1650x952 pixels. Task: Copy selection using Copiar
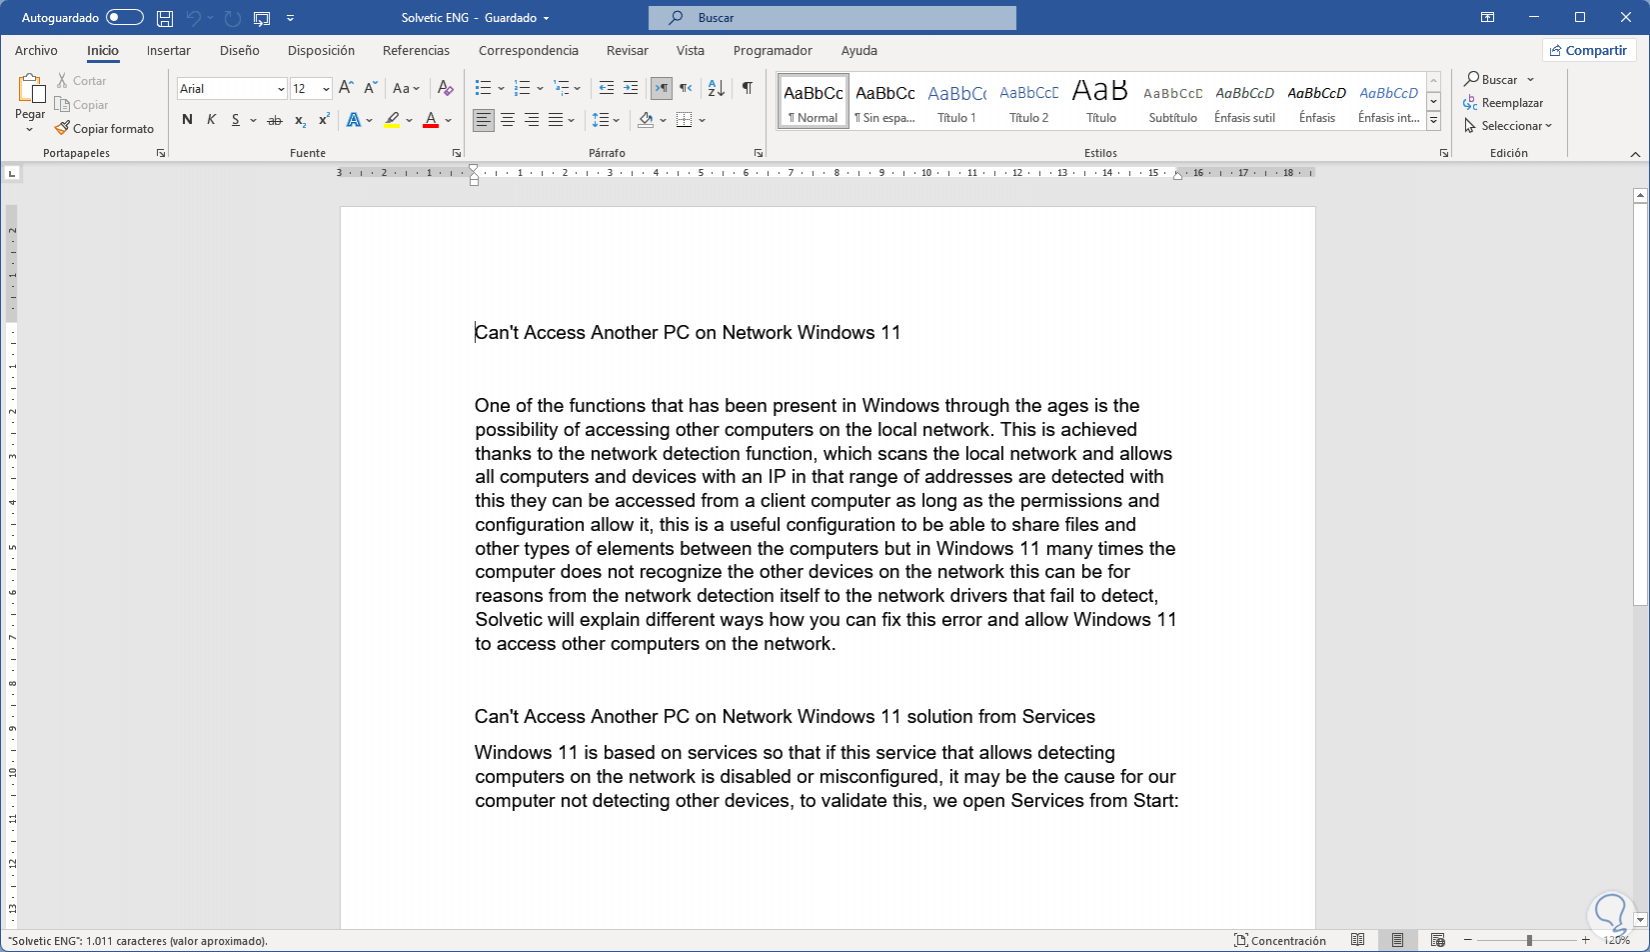[81, 104]
